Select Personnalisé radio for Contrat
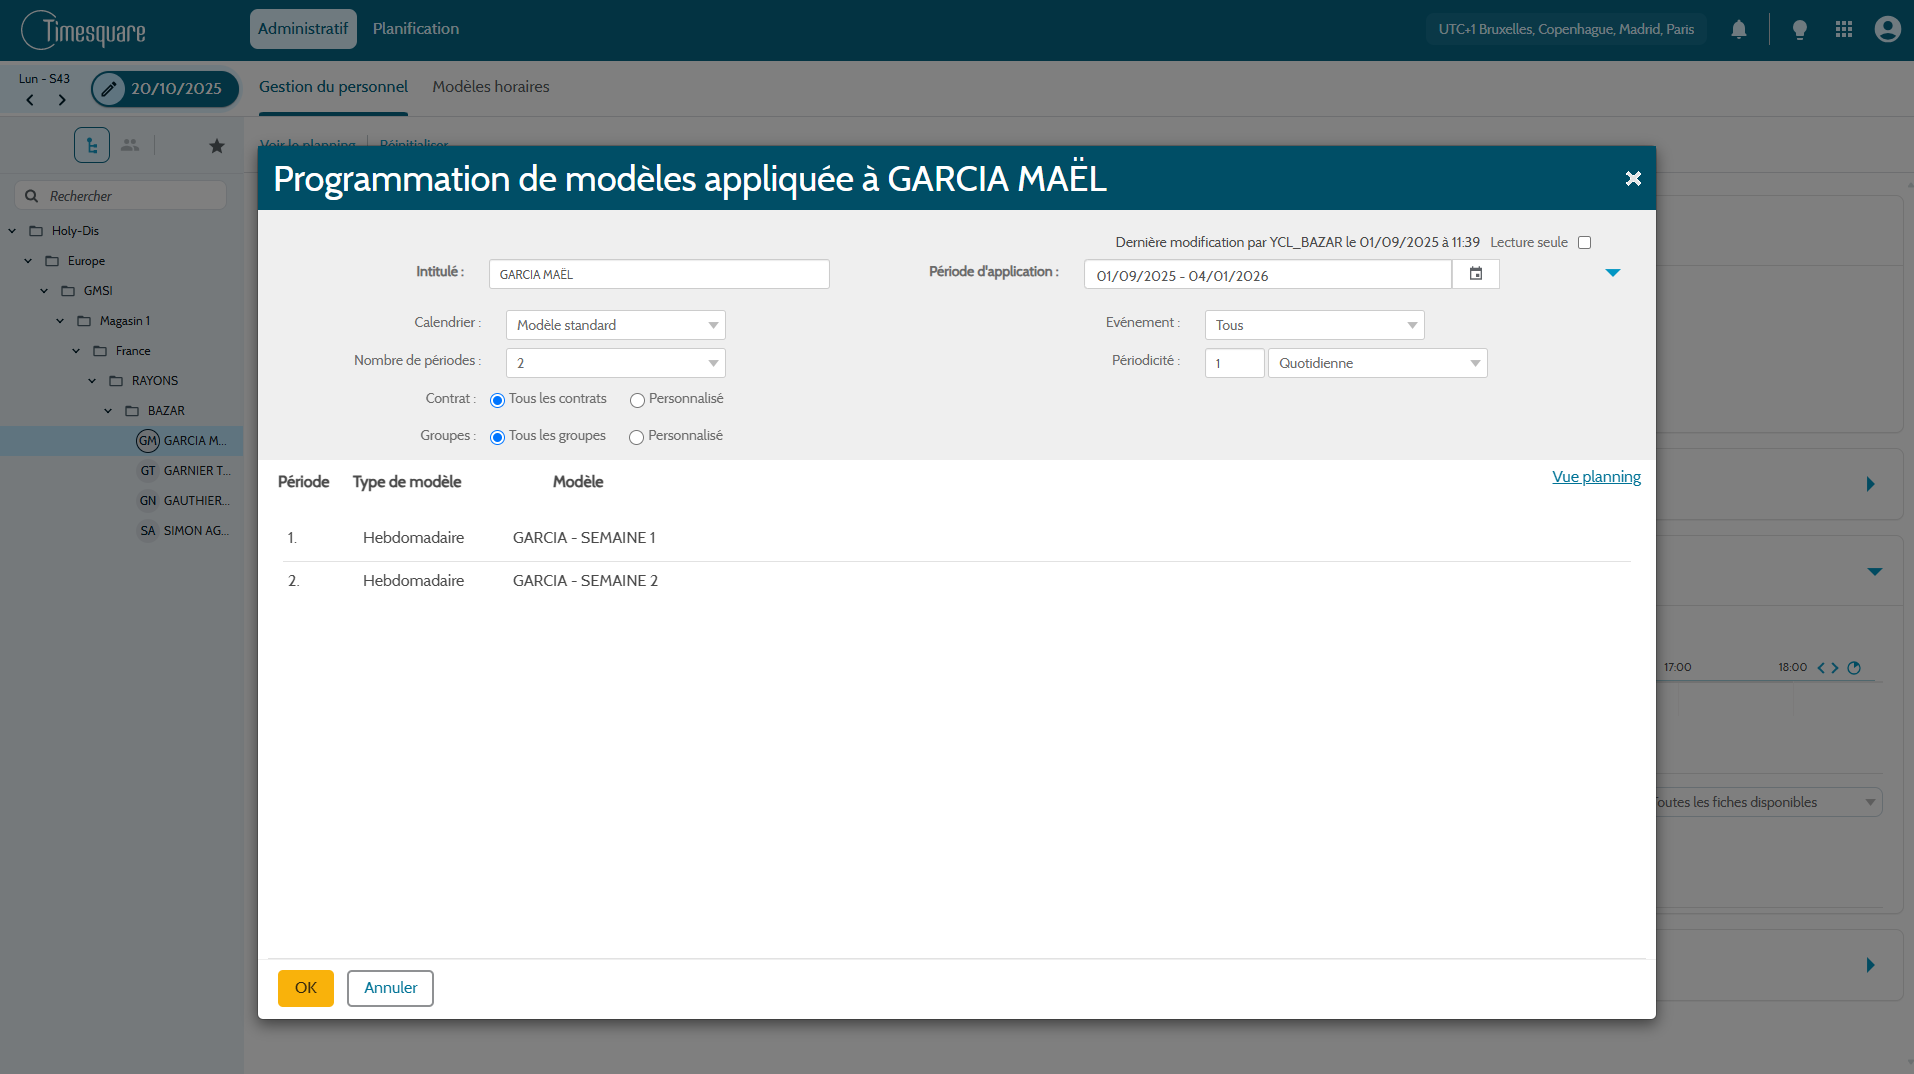Screen dimensions: 1914x1074 (x=637, y=400)
